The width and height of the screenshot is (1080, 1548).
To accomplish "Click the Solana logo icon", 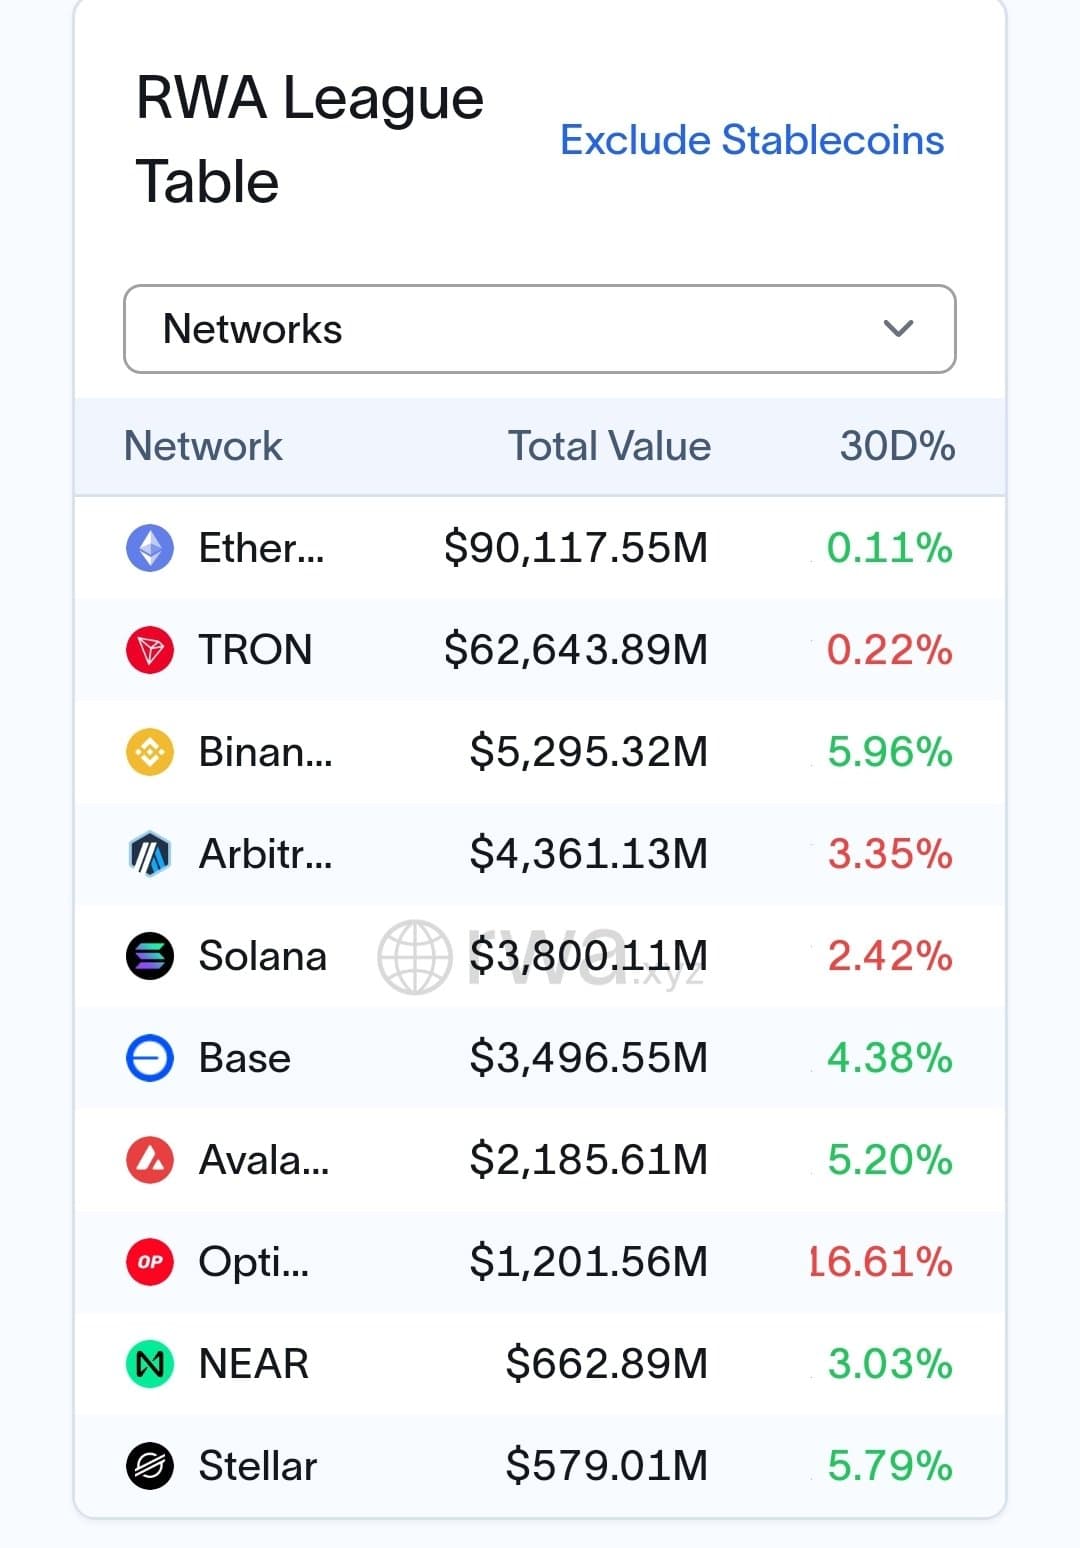I will point(150,956).
